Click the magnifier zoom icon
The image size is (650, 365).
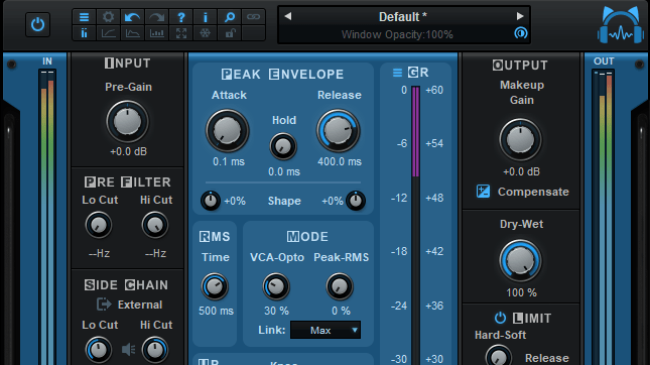click(x=230, y=17)
